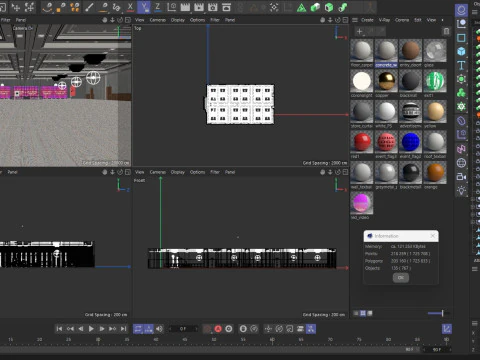The width and height of the screenshot is (480, 360).
Task: Toggle position keyframe recording icon
Action: tap(268, 329)
